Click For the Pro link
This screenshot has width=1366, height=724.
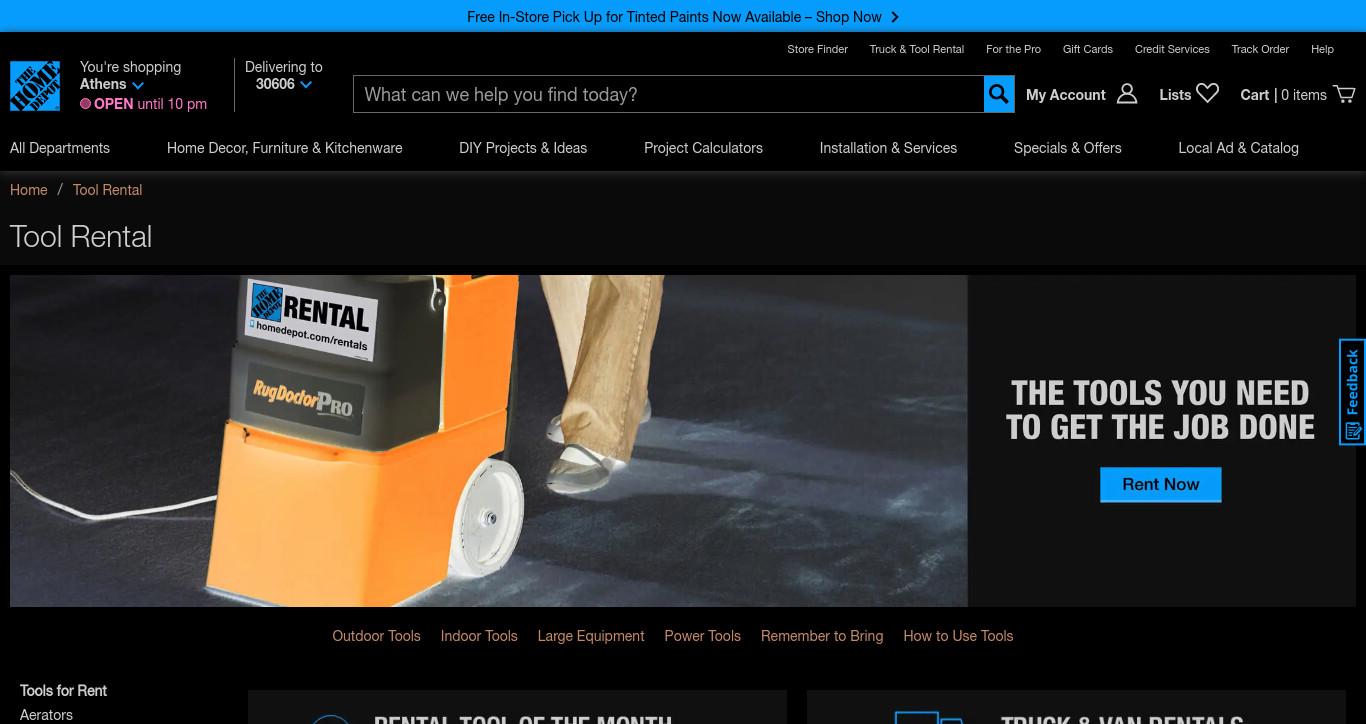1013,49
